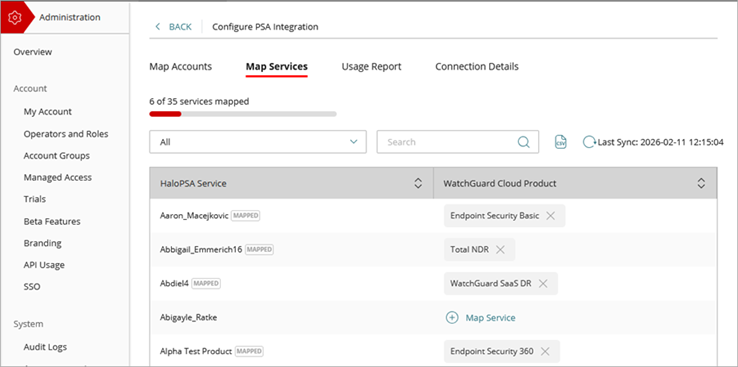Click Abdiel4 service name
Image resolution: width=738 pixels, height=367 pixels.
tap(175, 284)
